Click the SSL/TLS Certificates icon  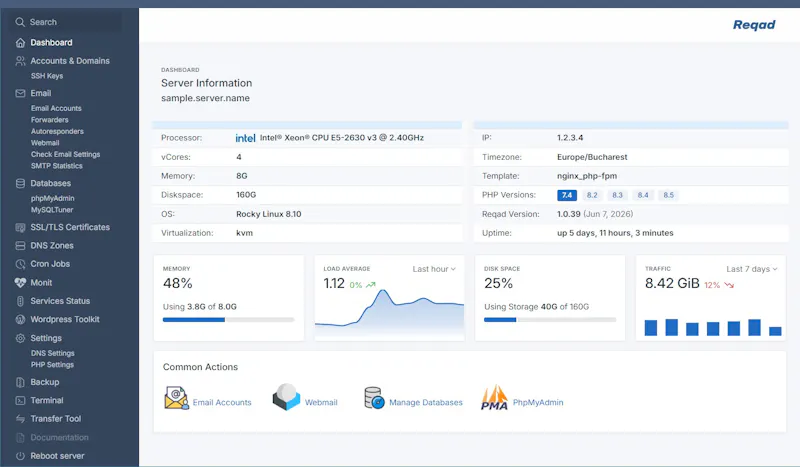tap(20, 228)
